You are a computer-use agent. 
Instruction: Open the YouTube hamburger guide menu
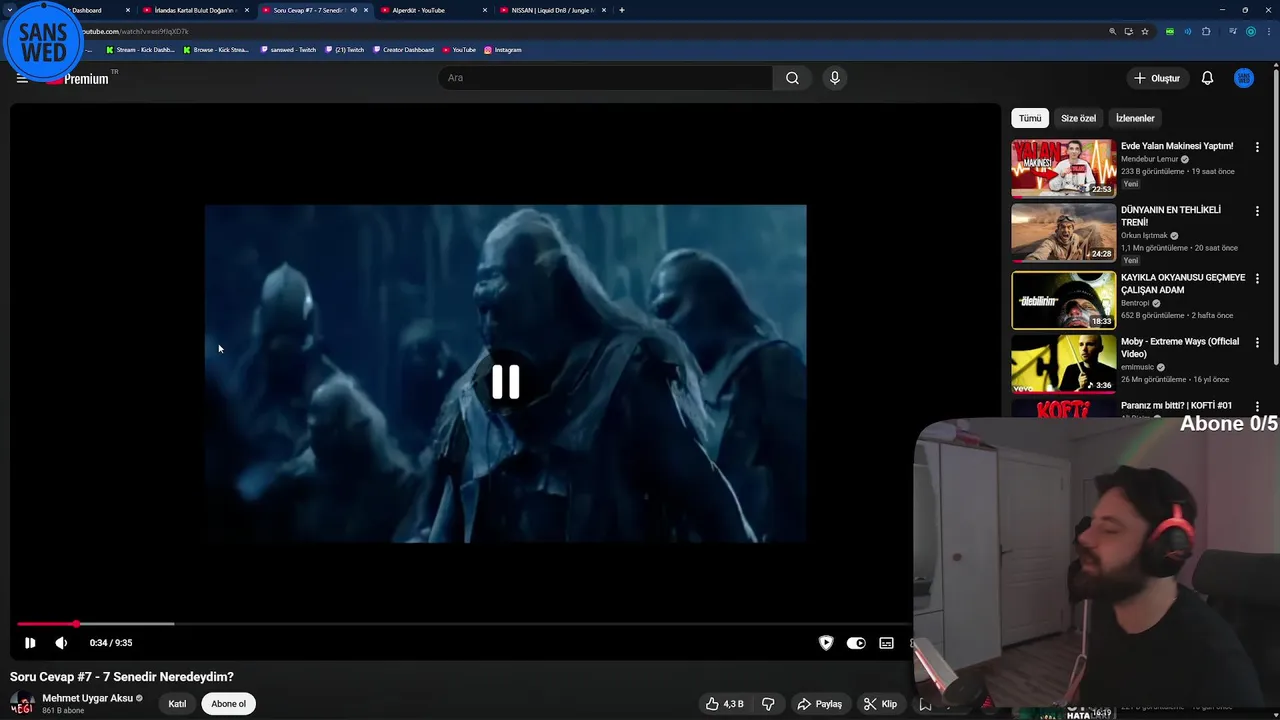click(x=22, y=78)
